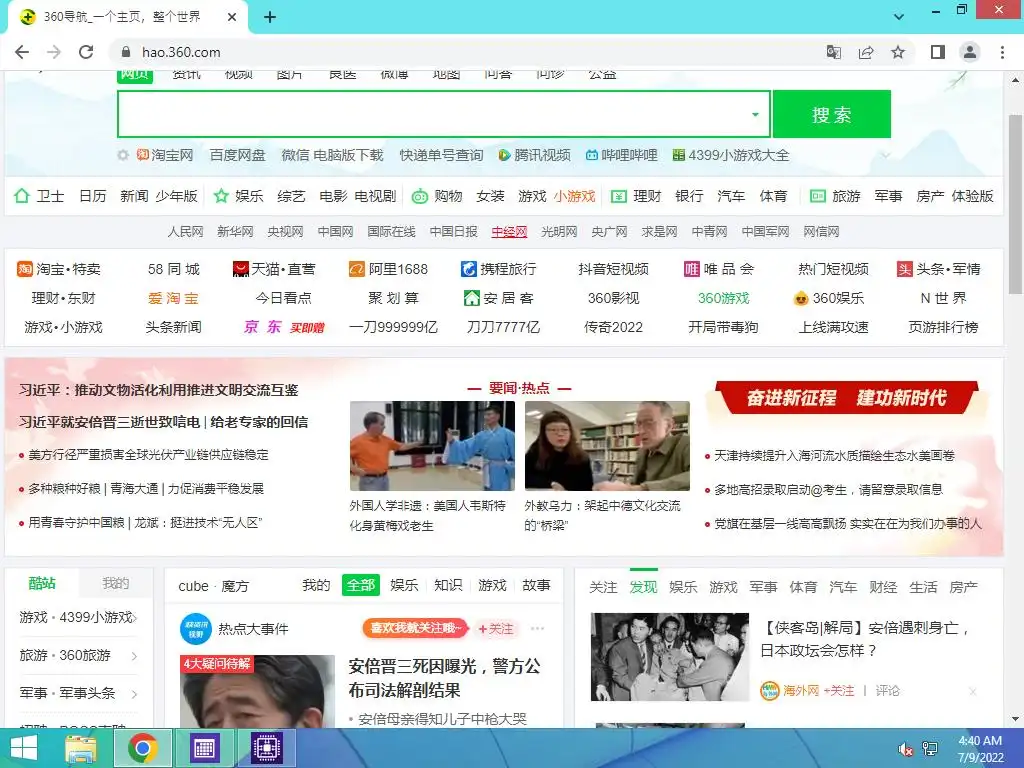Click the green 搜索 button

click(x=832, y=114)
